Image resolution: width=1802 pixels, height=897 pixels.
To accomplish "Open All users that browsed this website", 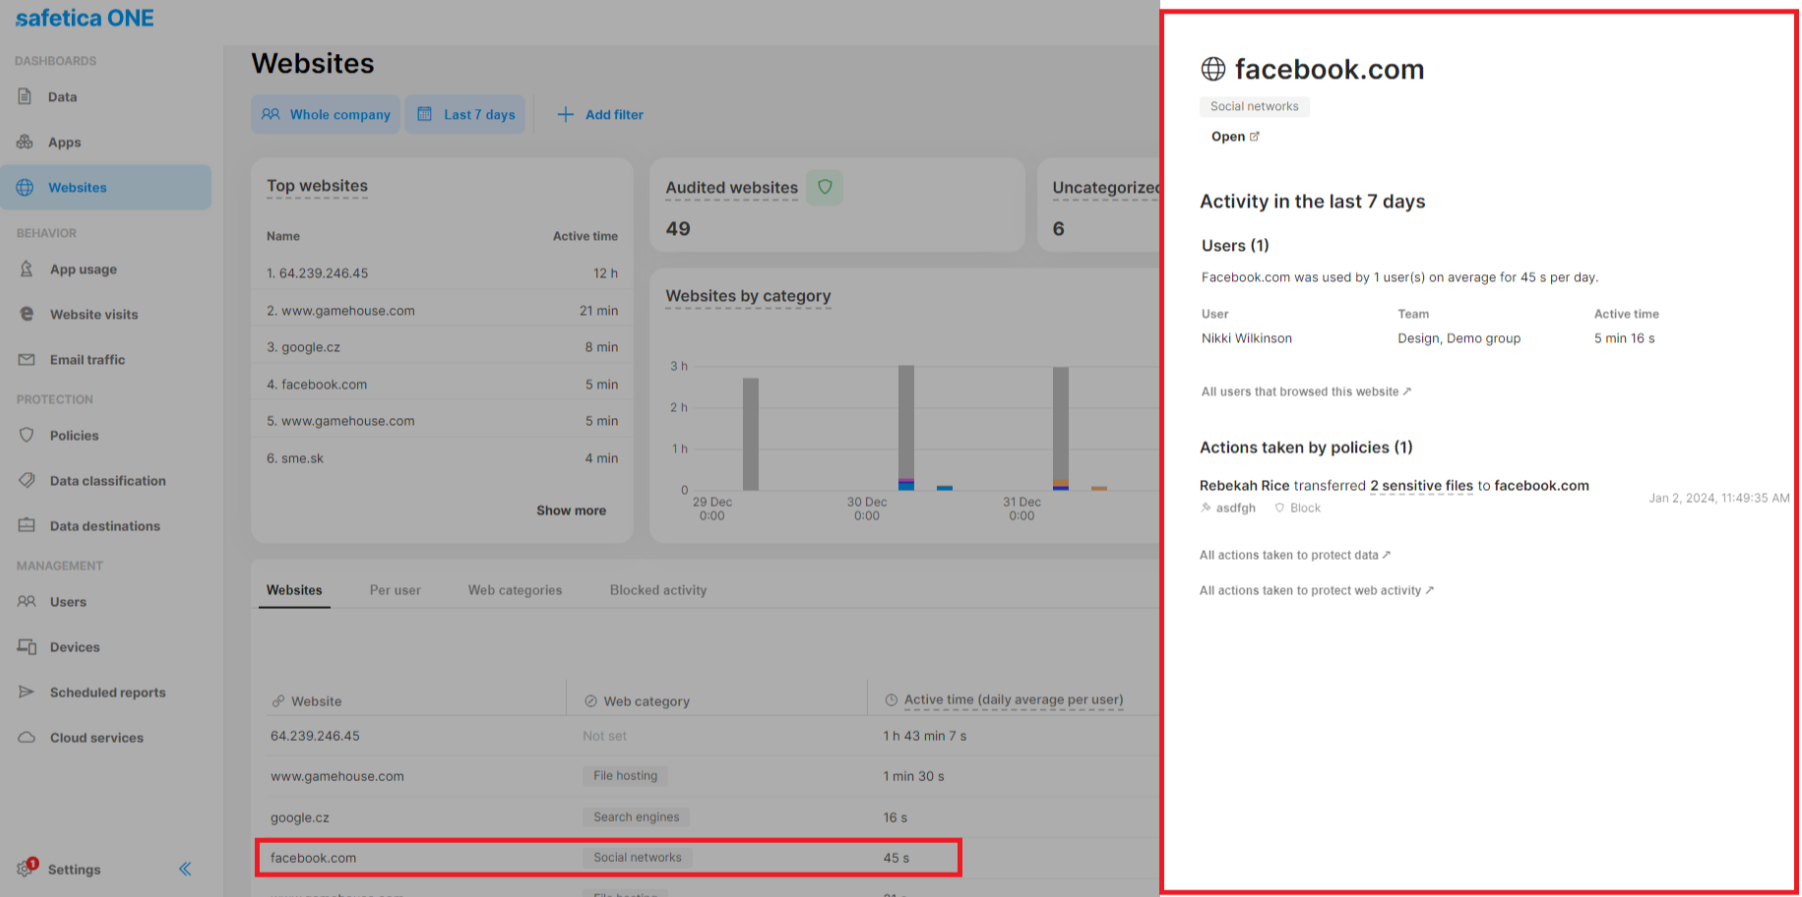I will click(1306, 392).
